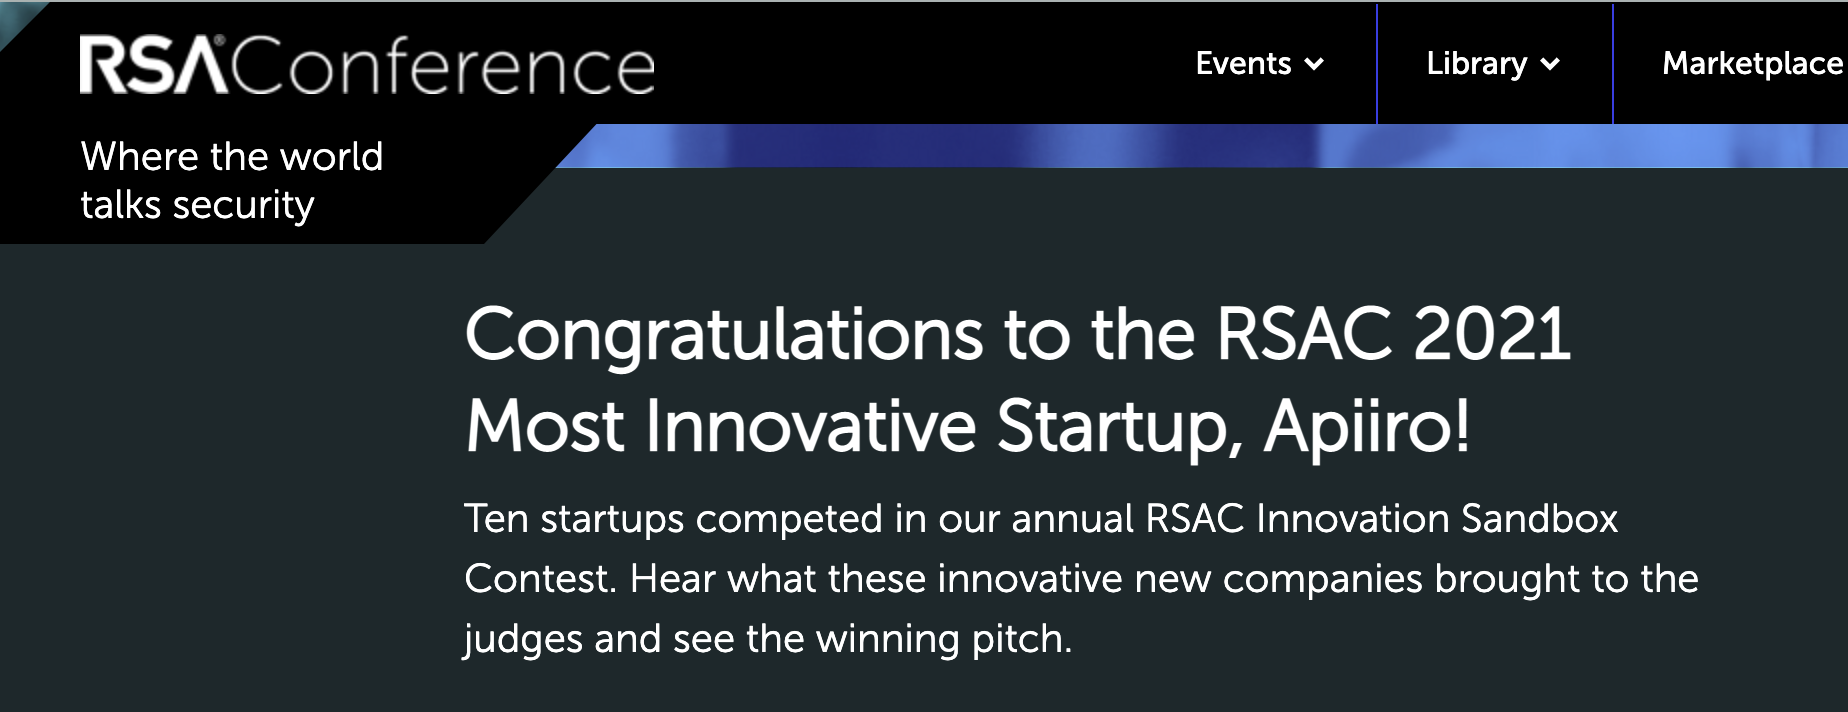1848x712 pixels.
Task: Click the 'Conference' word in the logo
Action: pos(443,67)
